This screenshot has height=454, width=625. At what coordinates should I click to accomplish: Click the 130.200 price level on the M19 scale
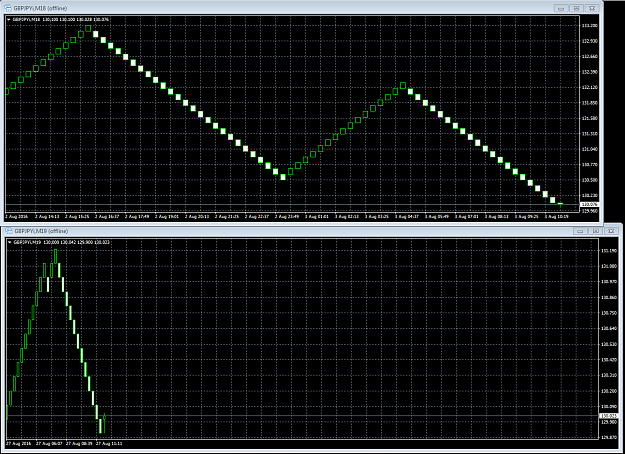click(x=609, y=391)
